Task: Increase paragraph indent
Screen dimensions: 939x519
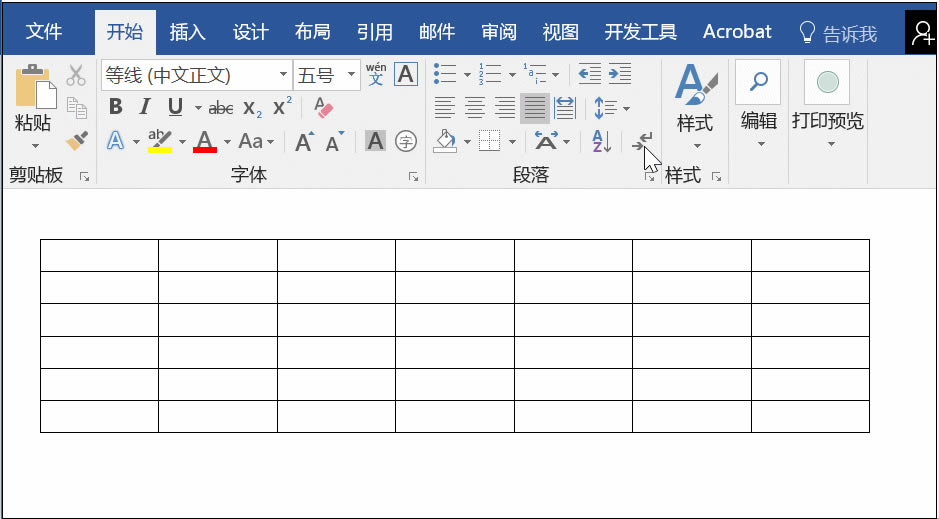Action: (620, 74)
